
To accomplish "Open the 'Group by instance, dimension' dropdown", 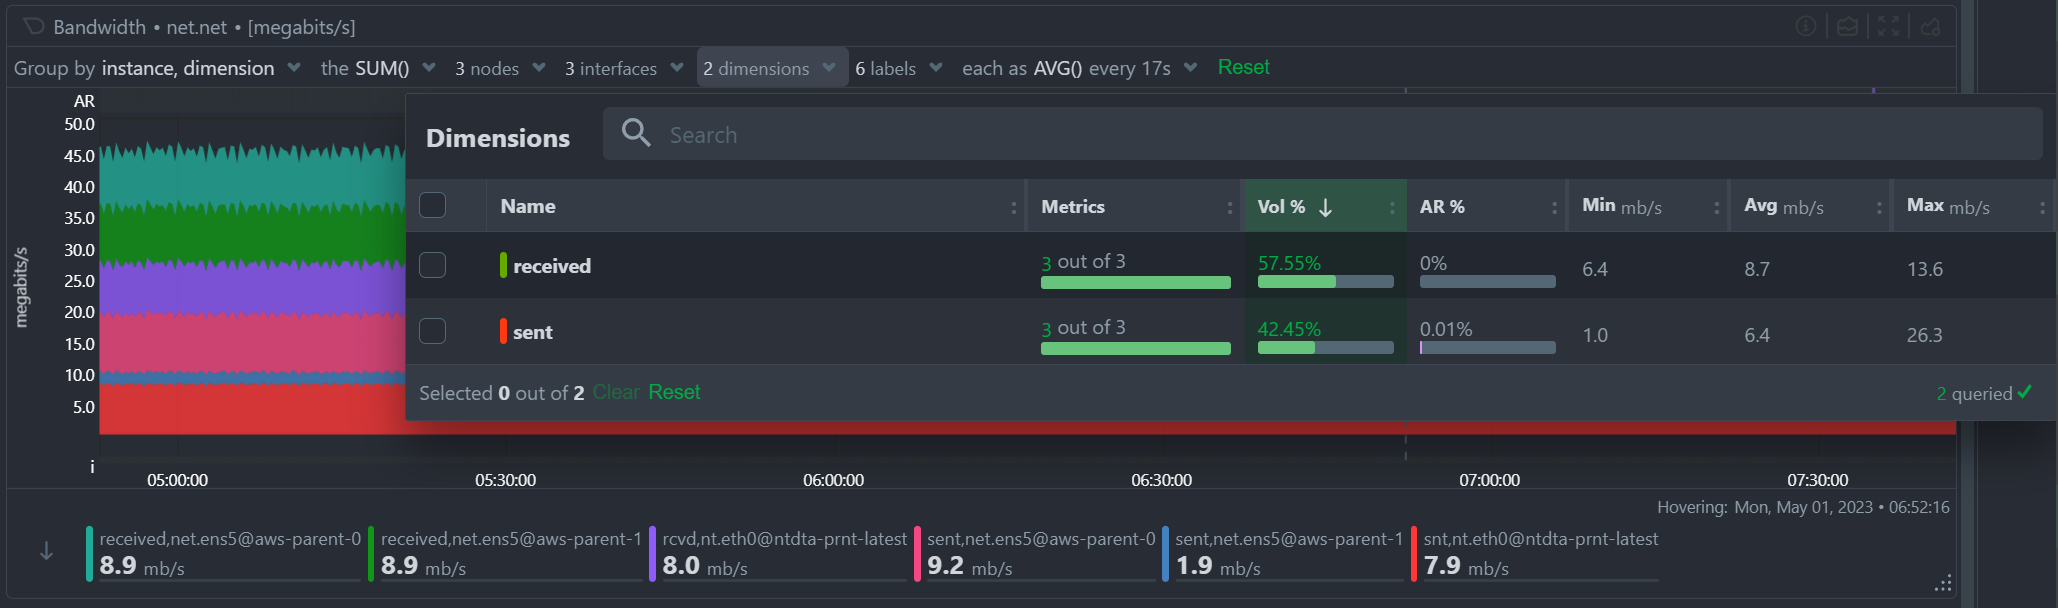I will [157, 68].
